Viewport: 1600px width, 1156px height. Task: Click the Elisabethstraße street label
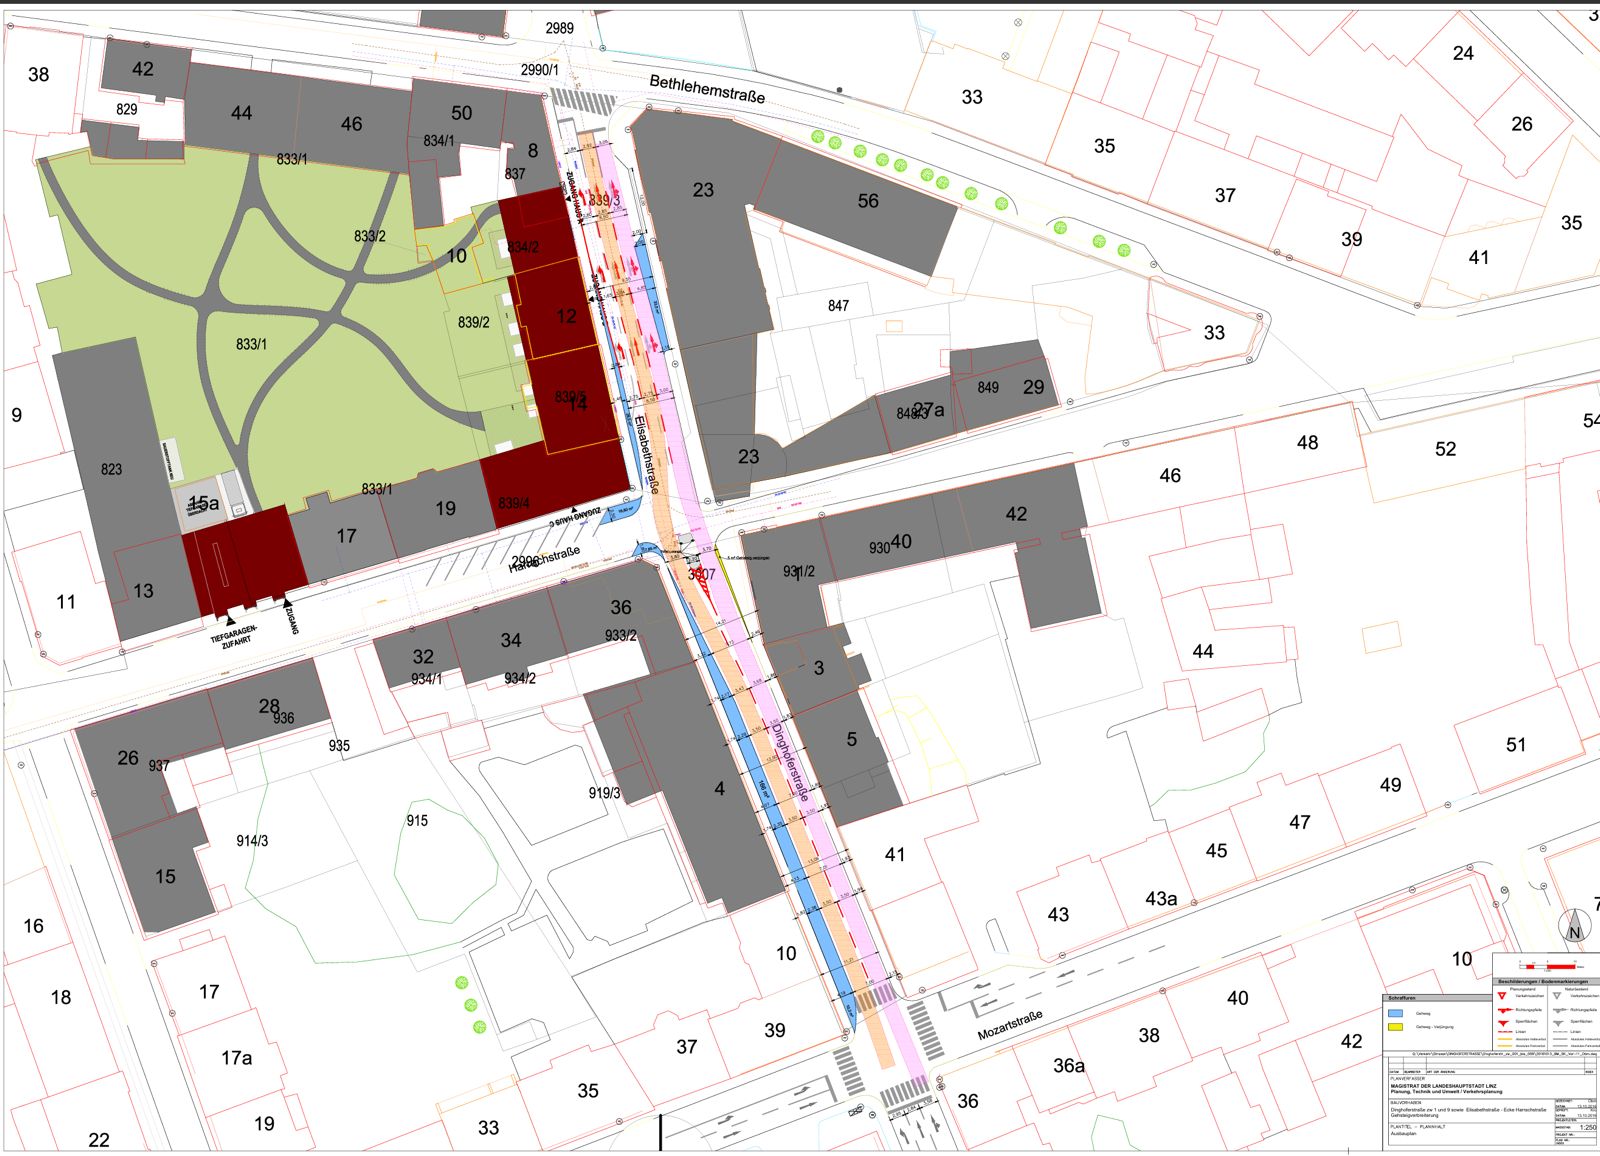click(647, 455)
